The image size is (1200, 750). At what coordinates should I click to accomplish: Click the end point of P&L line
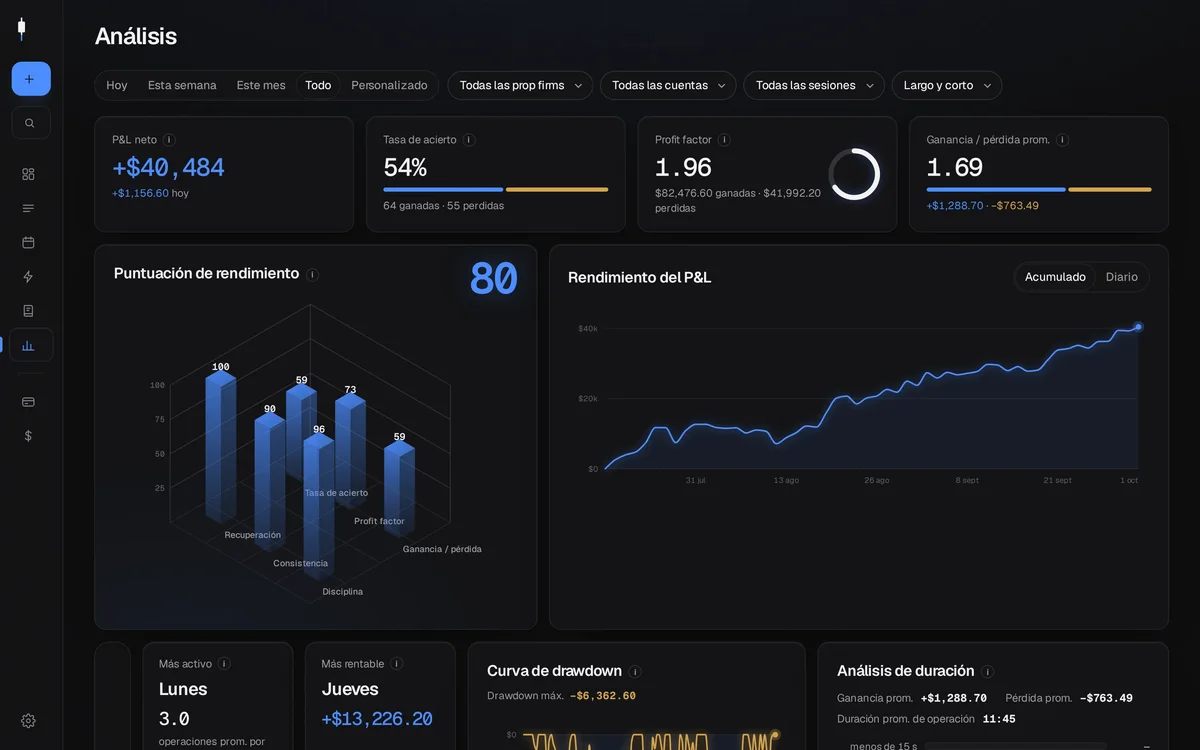click(1138, 327)
